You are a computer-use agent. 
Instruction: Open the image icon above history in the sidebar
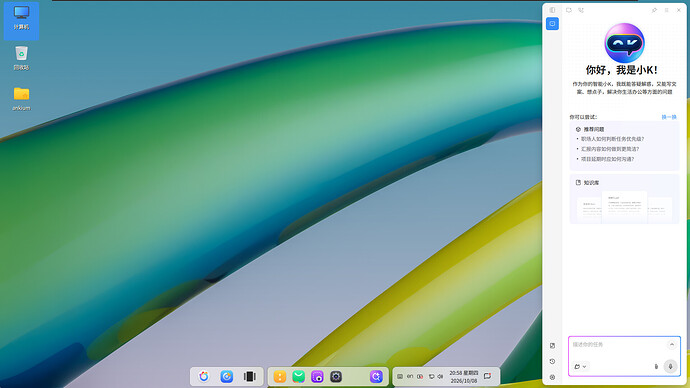(x=552, y=346)
